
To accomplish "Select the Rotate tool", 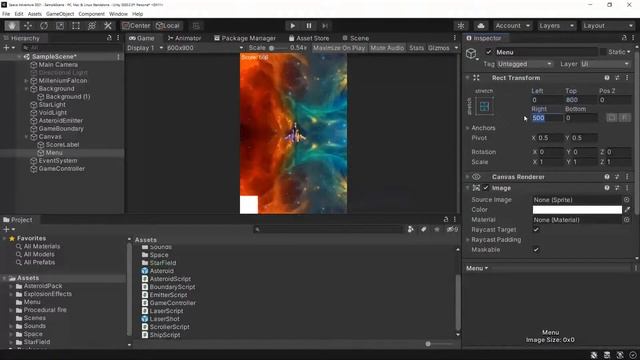I will pos(44,26).
